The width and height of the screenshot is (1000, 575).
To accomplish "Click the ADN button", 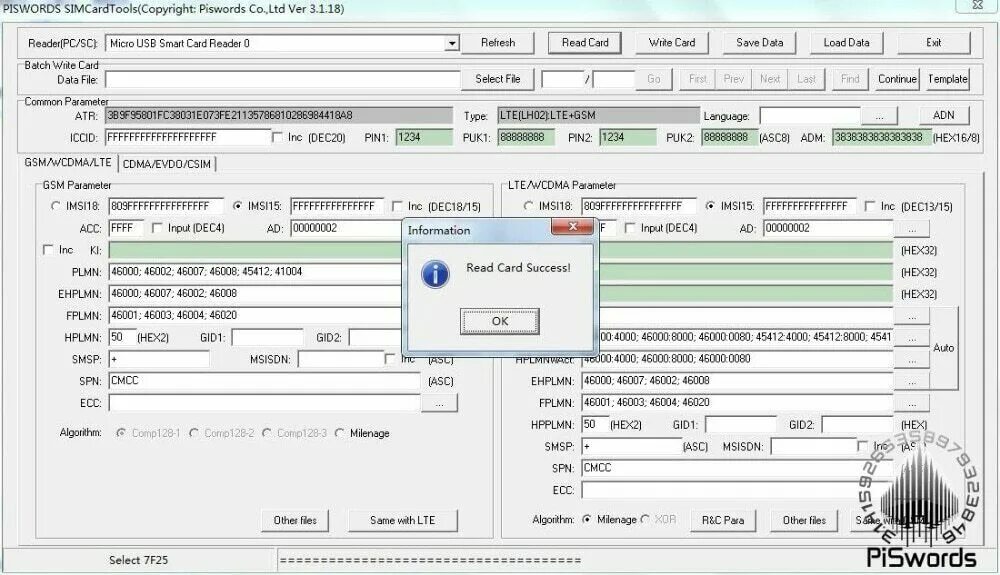I will [943, 115].
